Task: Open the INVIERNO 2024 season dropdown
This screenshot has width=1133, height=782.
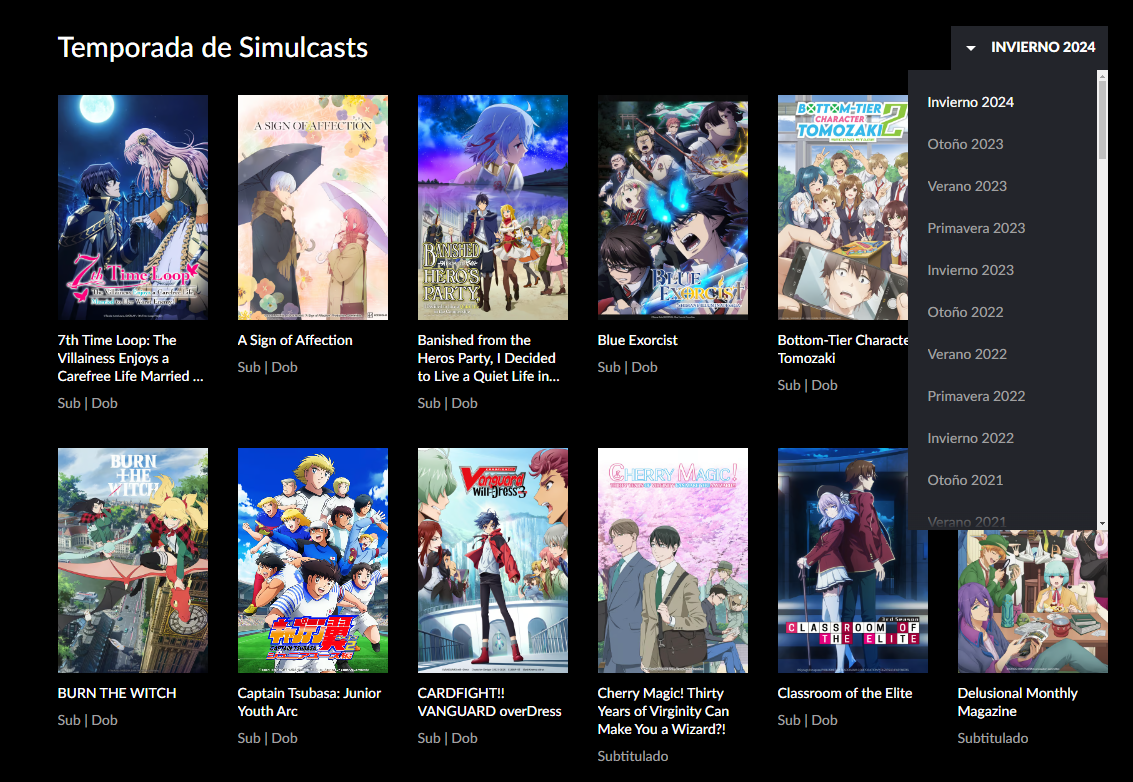Action: click(x=1029, y=48)
